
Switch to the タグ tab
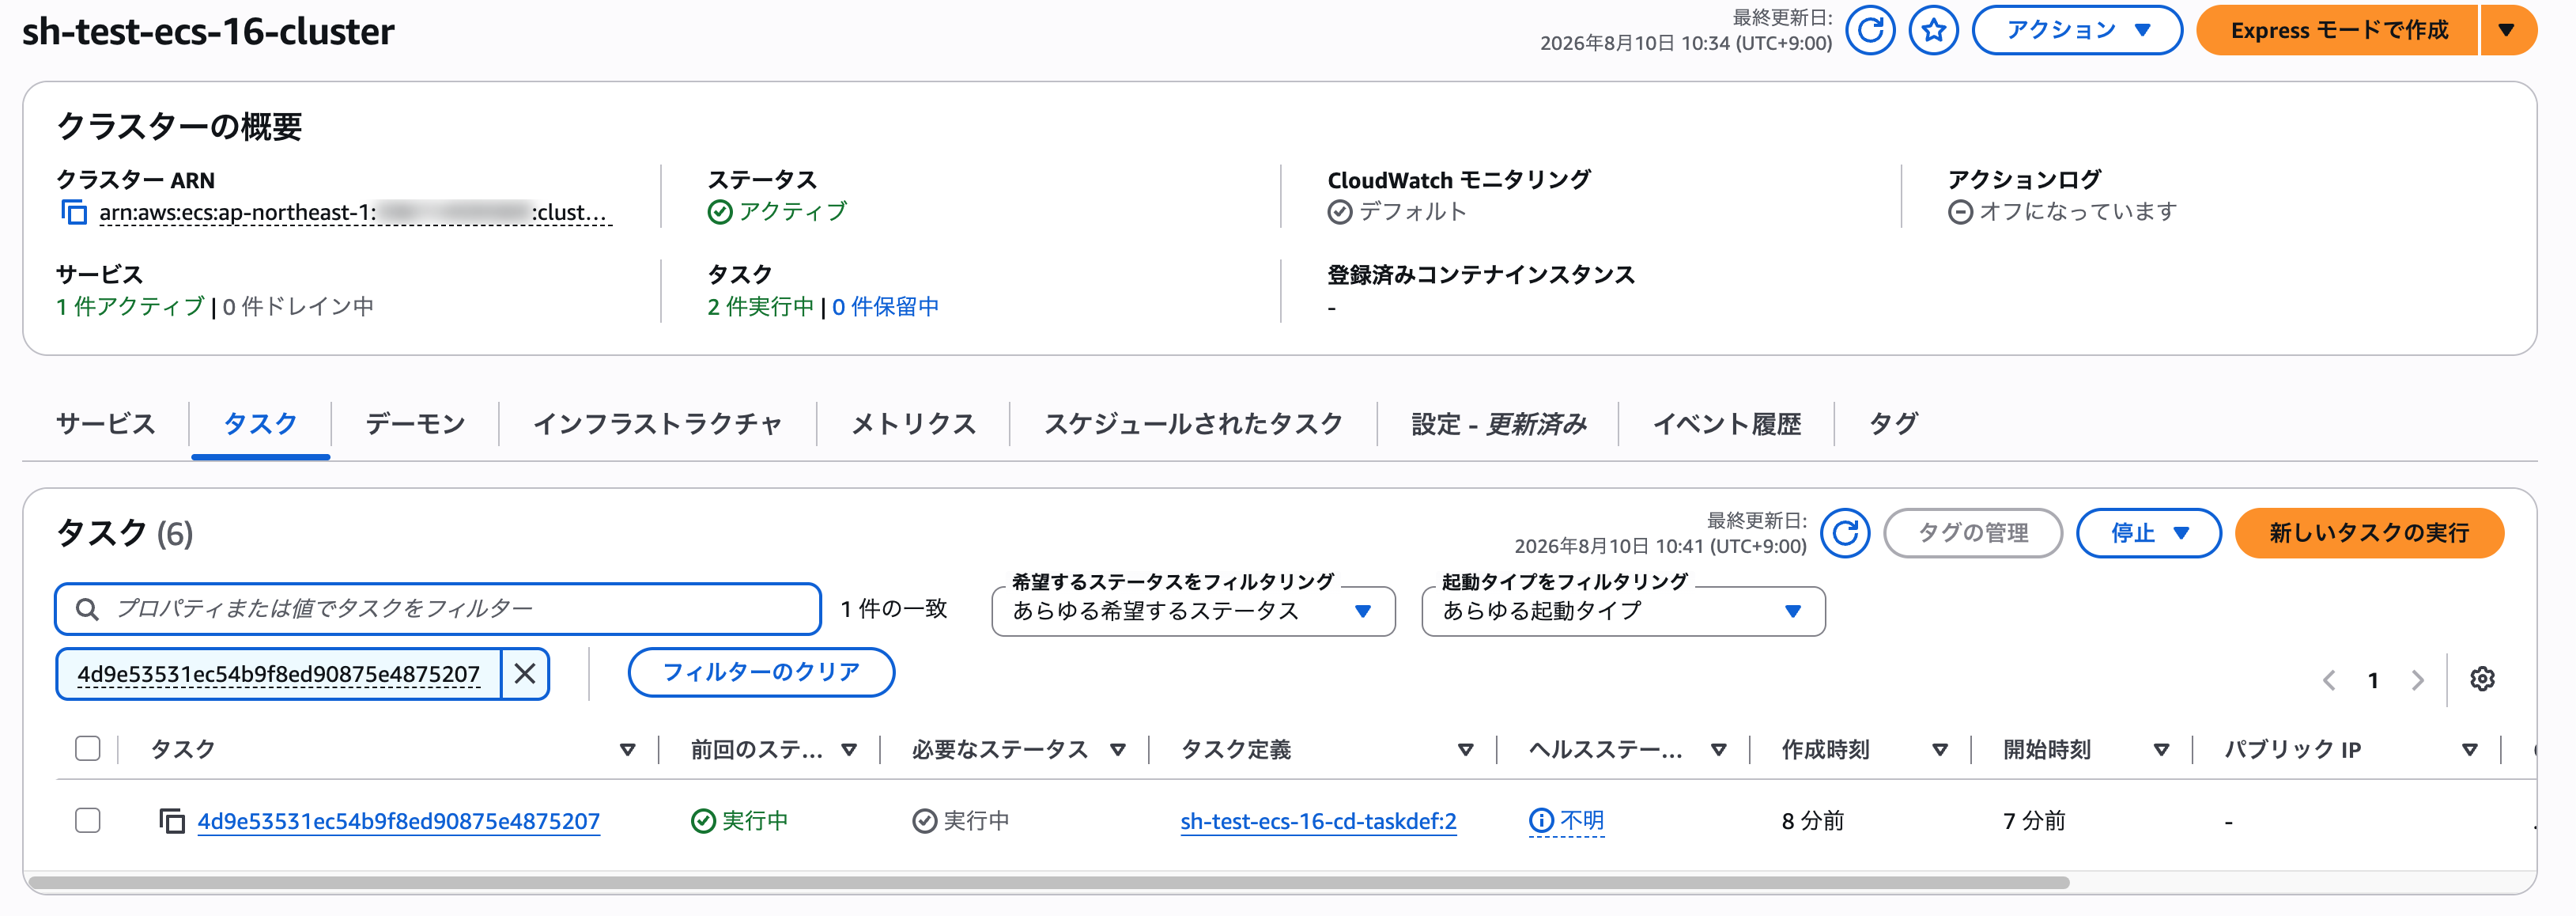tap(1893, 424)
